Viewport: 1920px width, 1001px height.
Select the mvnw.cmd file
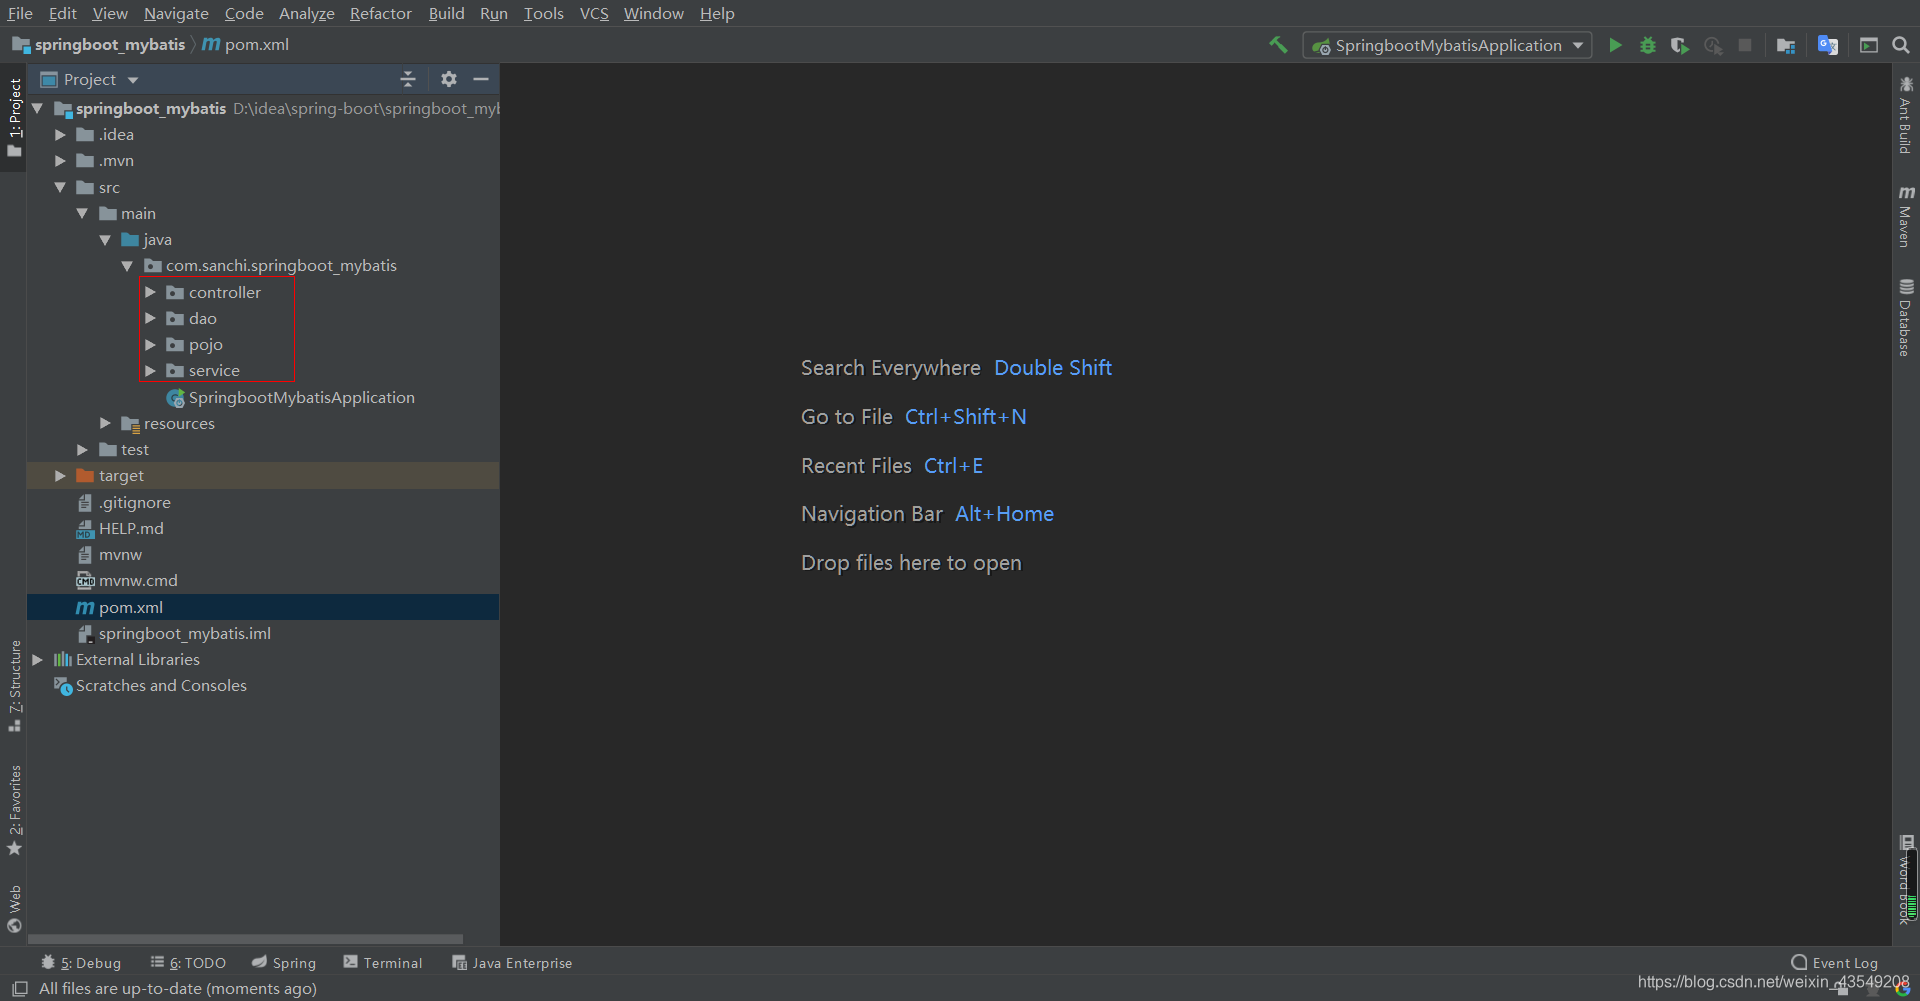137,580
